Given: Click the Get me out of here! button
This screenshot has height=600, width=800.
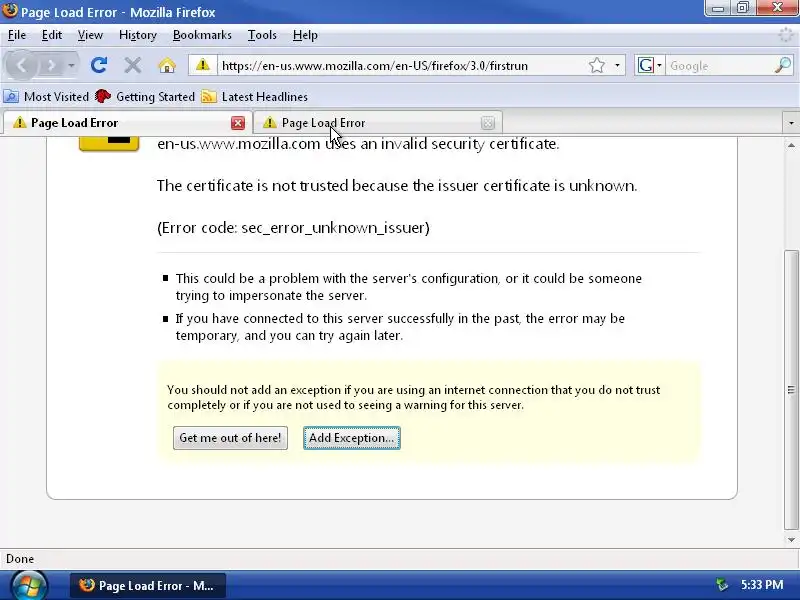Looking at the screenshot, I should click(x=230, y=438).
